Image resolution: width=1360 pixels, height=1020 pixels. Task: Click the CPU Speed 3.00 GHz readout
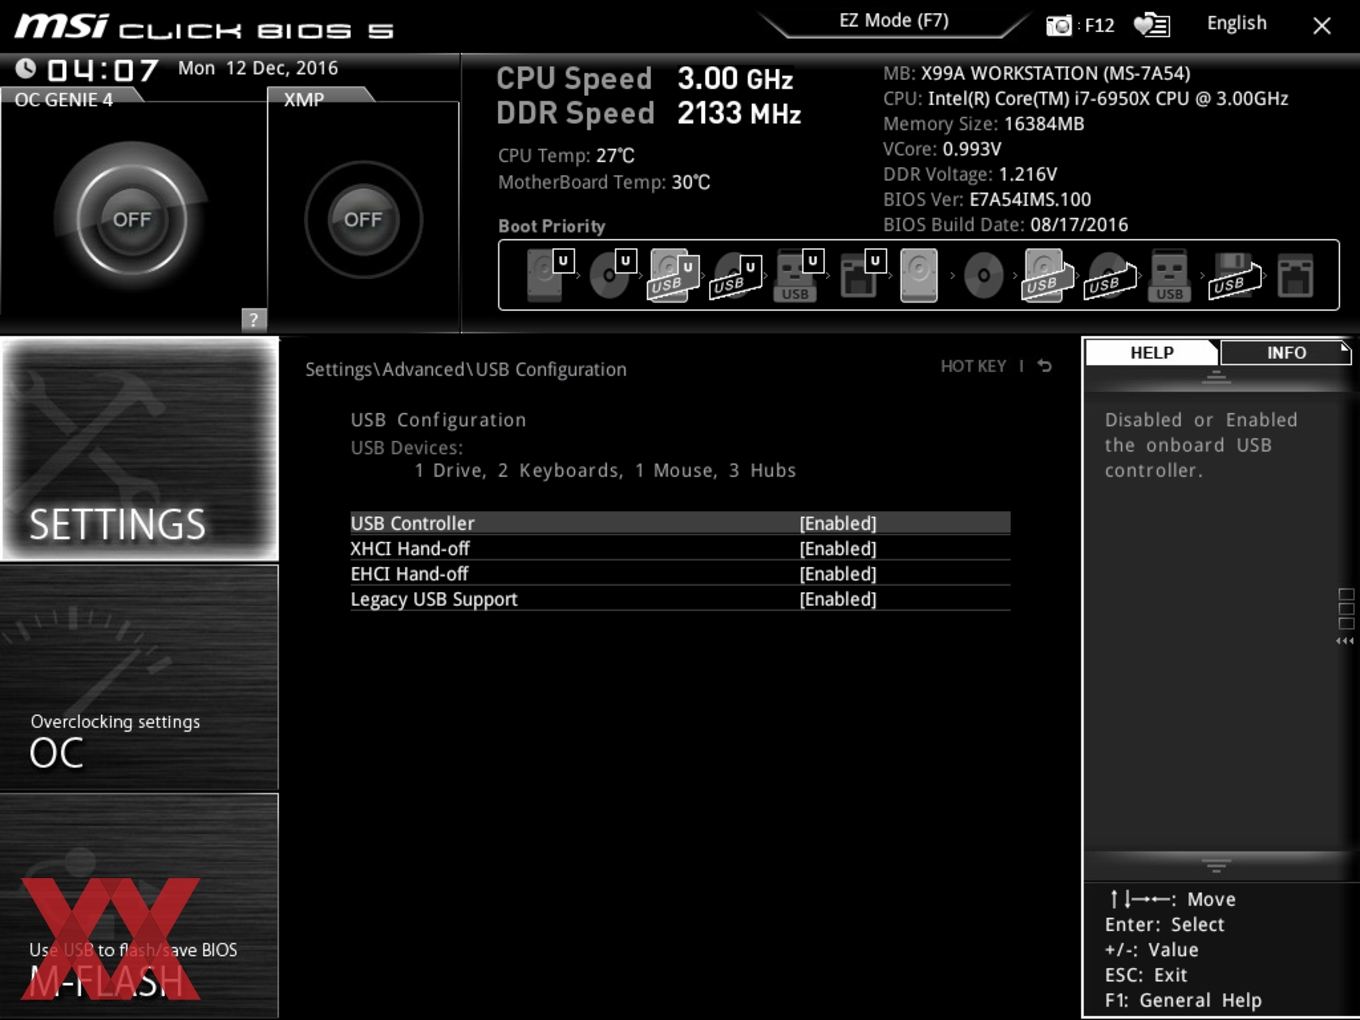[645, 78]
